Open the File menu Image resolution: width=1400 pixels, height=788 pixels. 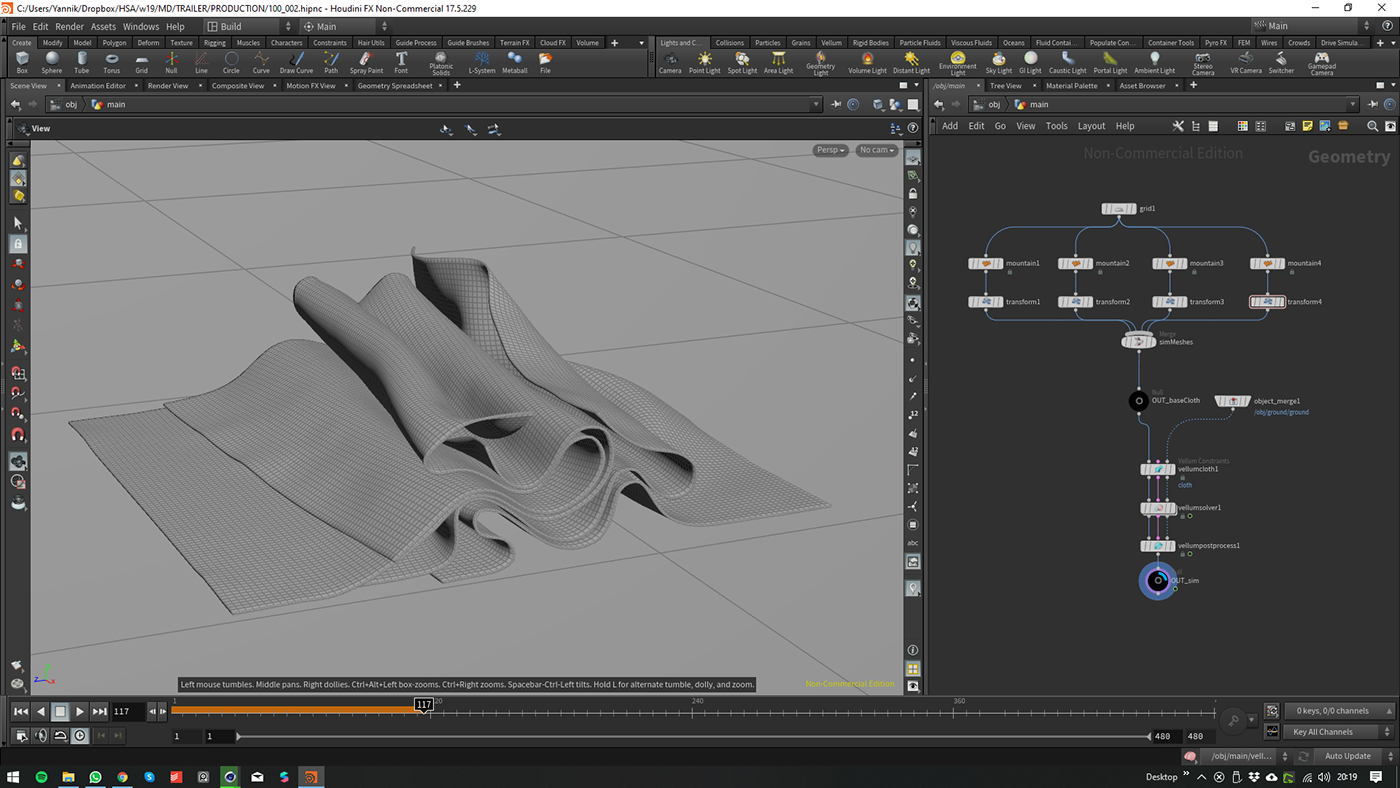pos(18,26)
